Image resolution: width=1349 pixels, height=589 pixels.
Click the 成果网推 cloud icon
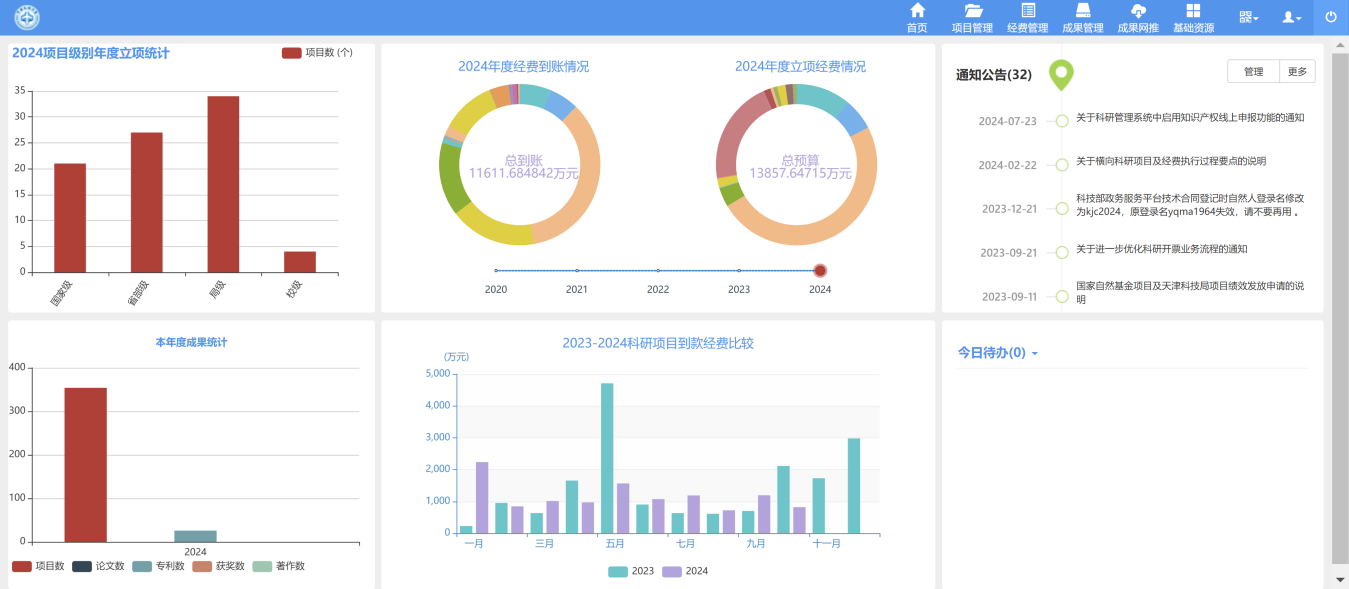1138,11
